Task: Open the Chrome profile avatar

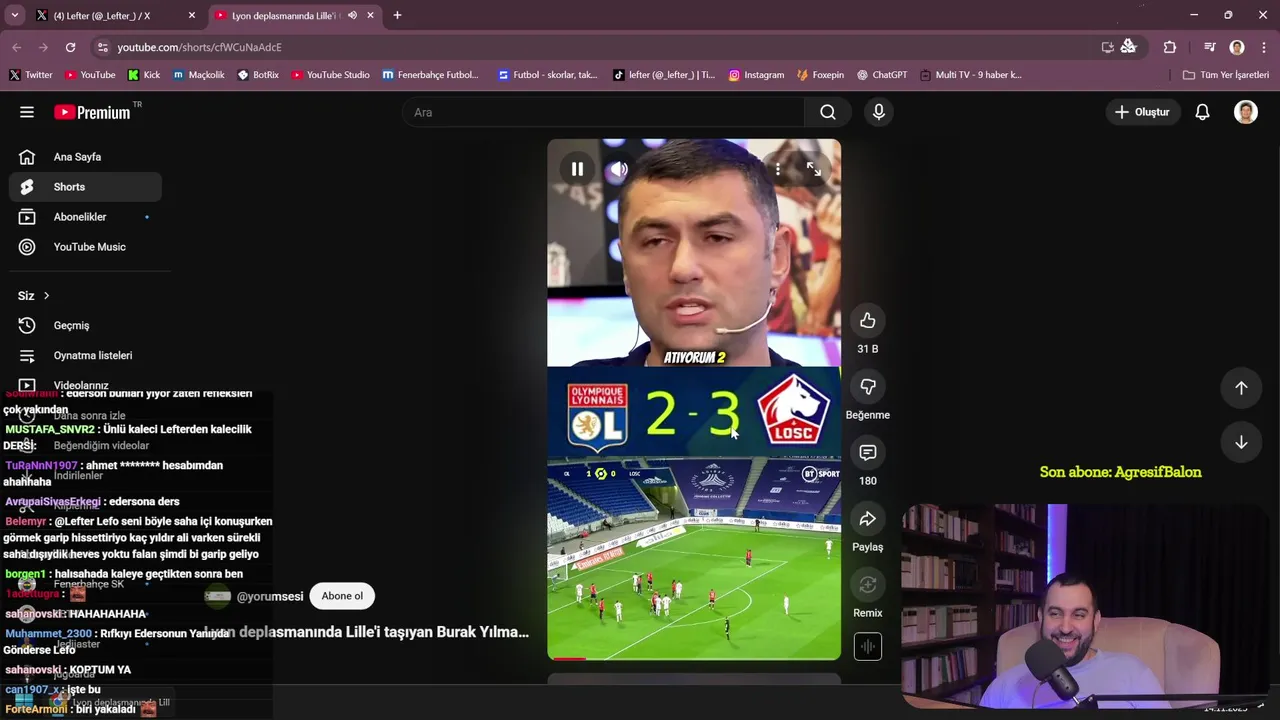Action: click(1237, 47)
